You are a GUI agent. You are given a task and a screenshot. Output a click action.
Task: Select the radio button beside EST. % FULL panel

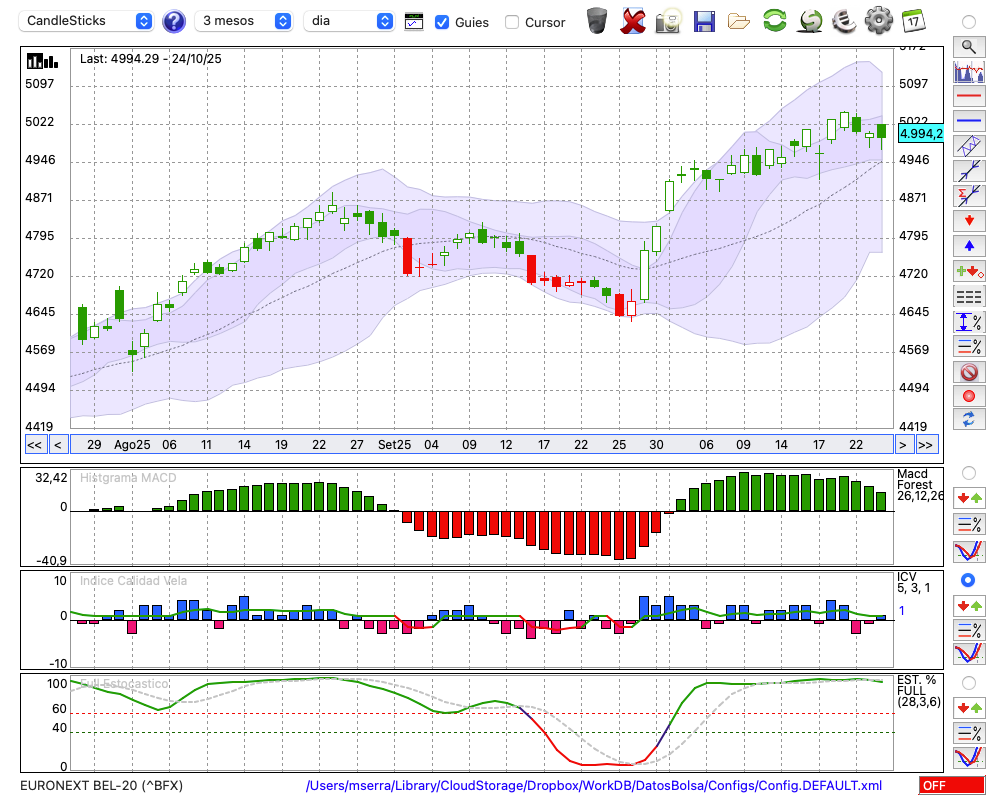pos(968,682)
